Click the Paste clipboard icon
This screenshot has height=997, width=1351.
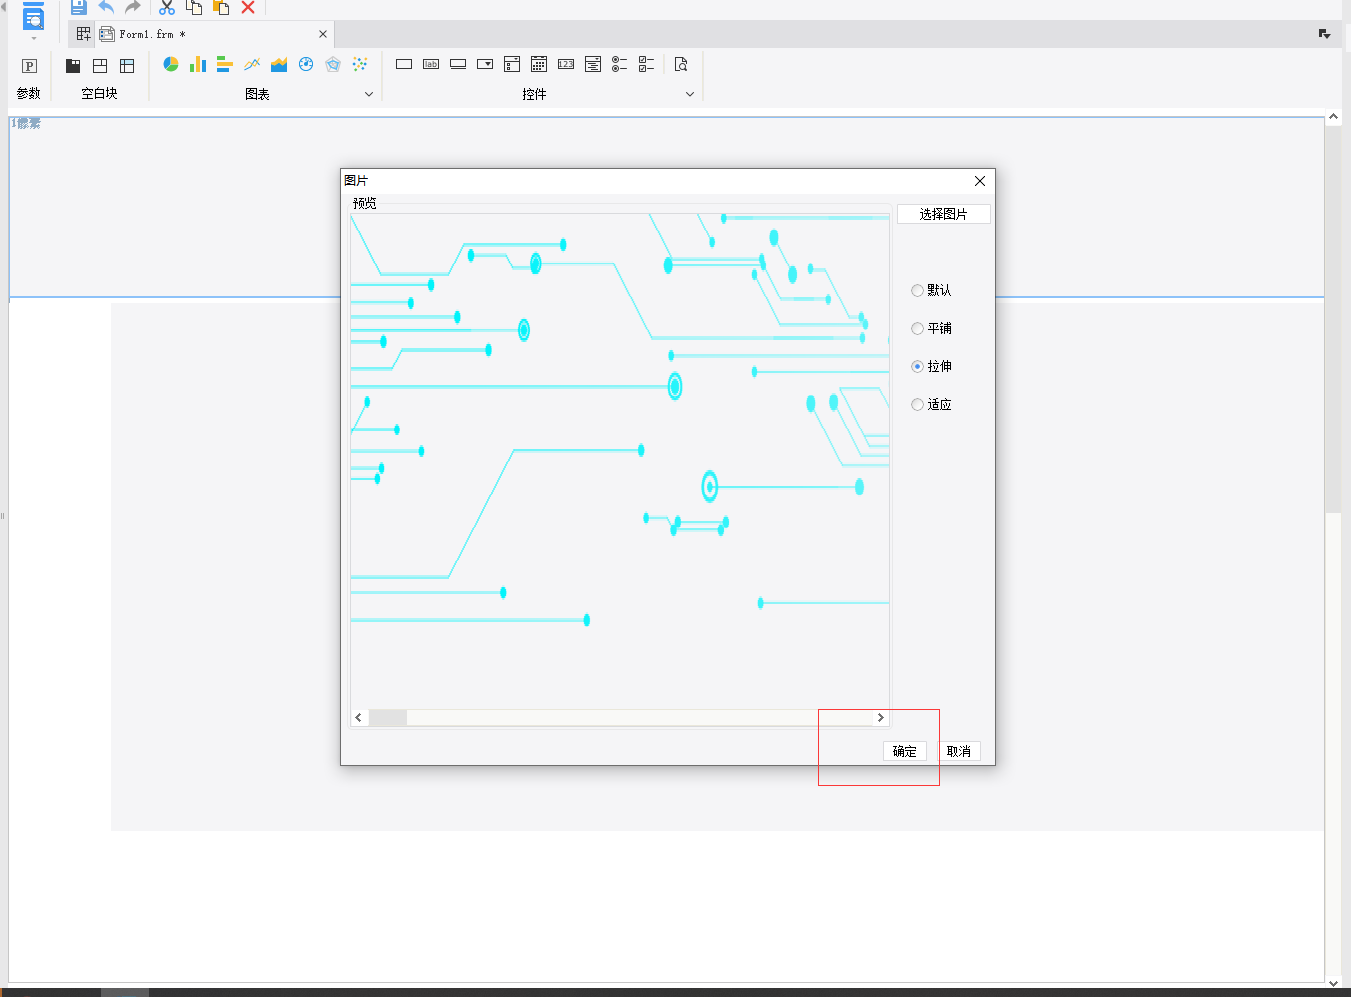221,7
